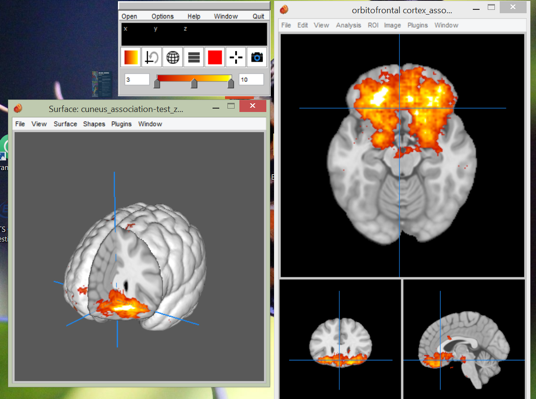This screenshot has height=399, width=536.
Task: Pick the solid red color swatch
Action: pyautogui.click(x=215, y=57)
